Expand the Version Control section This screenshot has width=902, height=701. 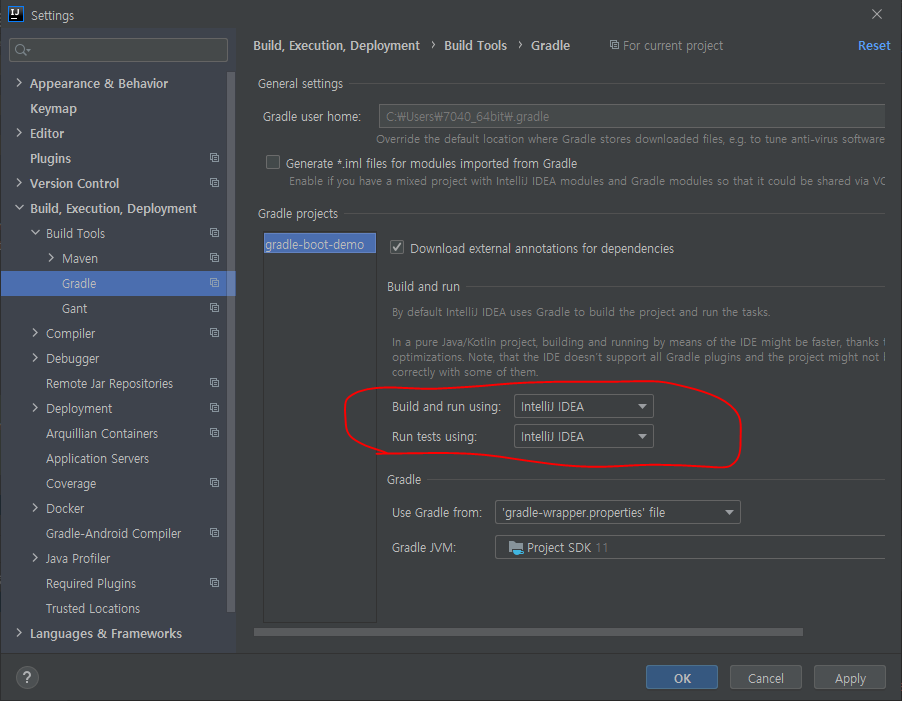[x=19, y=183]
